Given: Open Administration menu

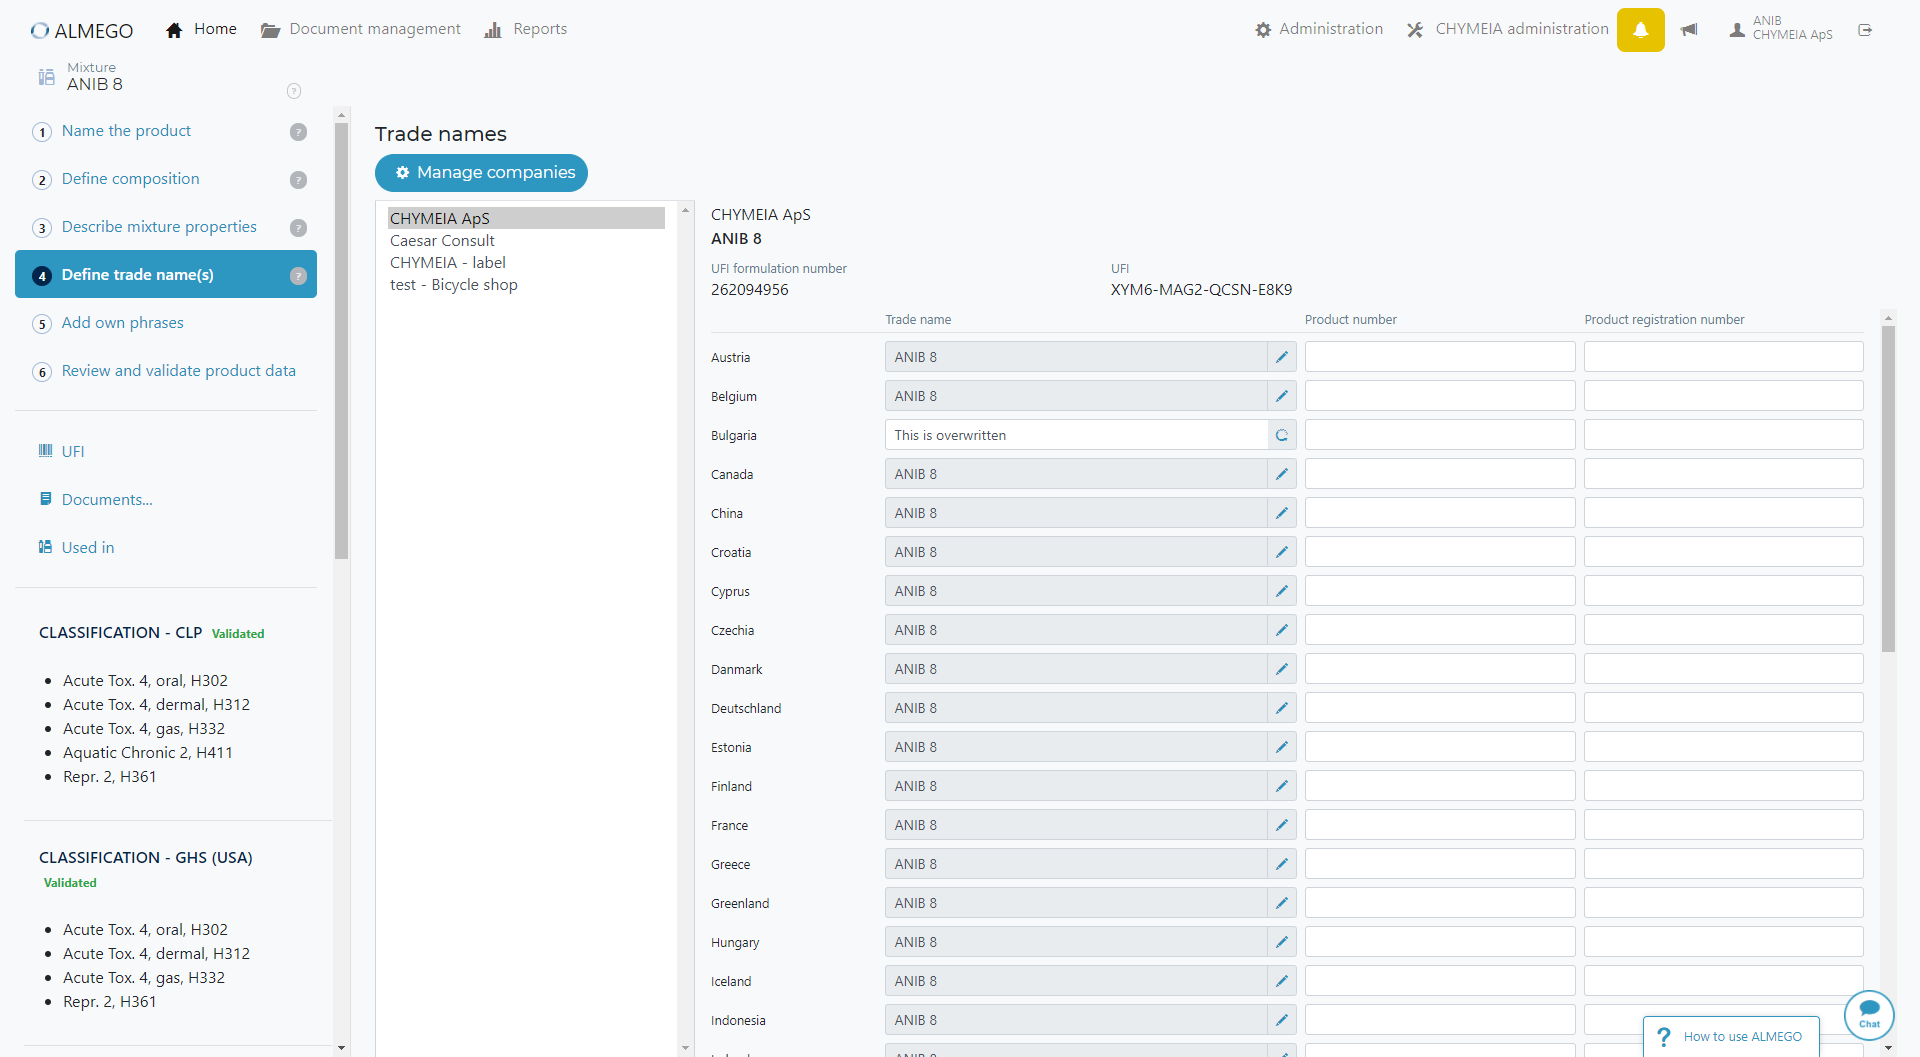Looking at the screenshot, I should [1319, 29].
